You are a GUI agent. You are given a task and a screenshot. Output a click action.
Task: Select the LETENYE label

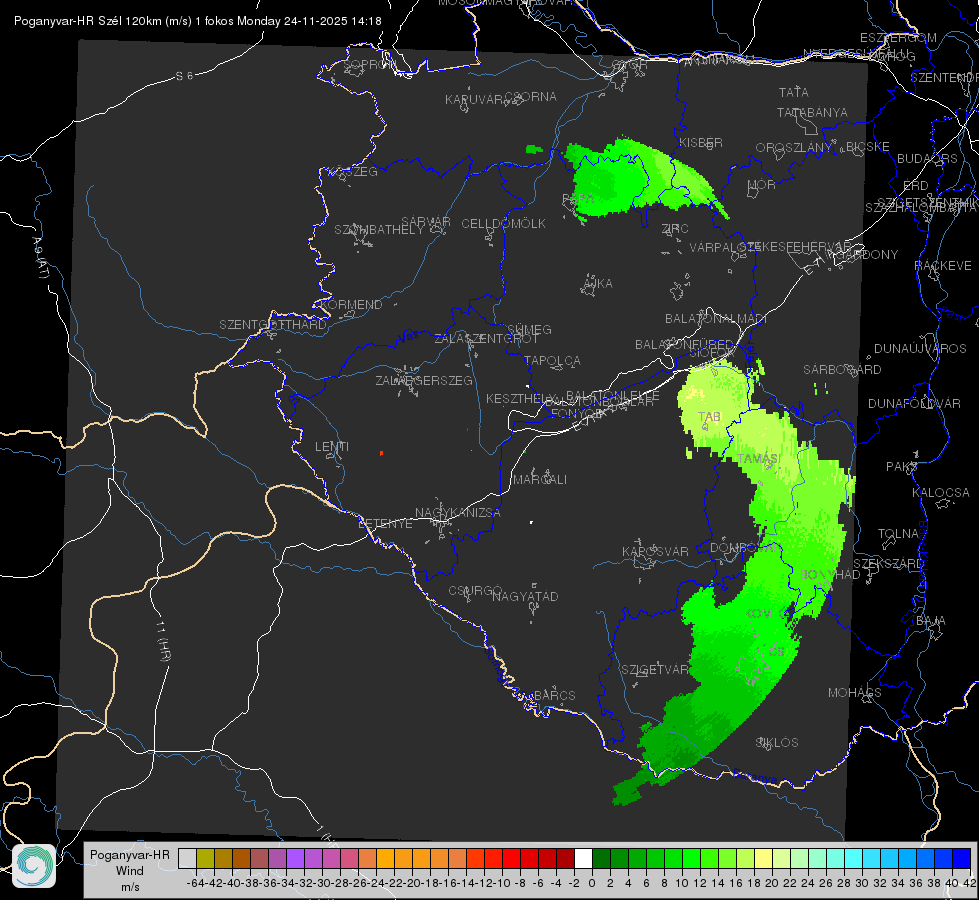tap(385, 524)
